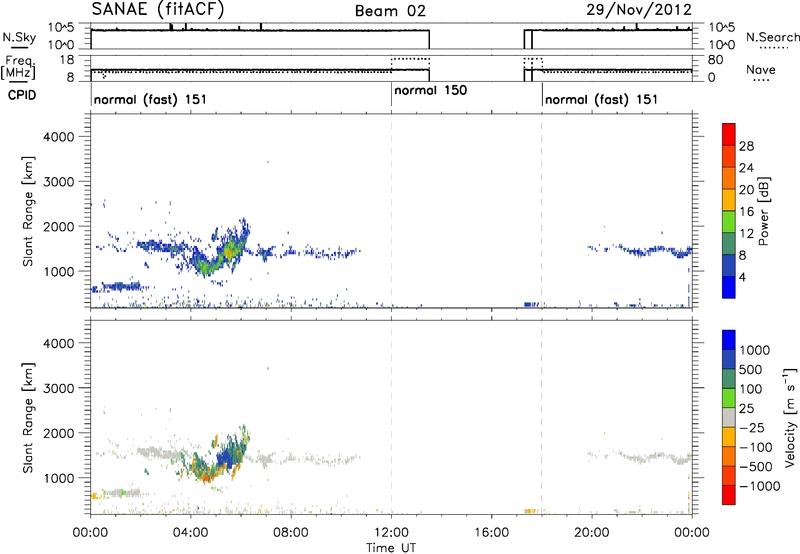Click the first 'normal (fast) 151' CPID label

(150, 99)
